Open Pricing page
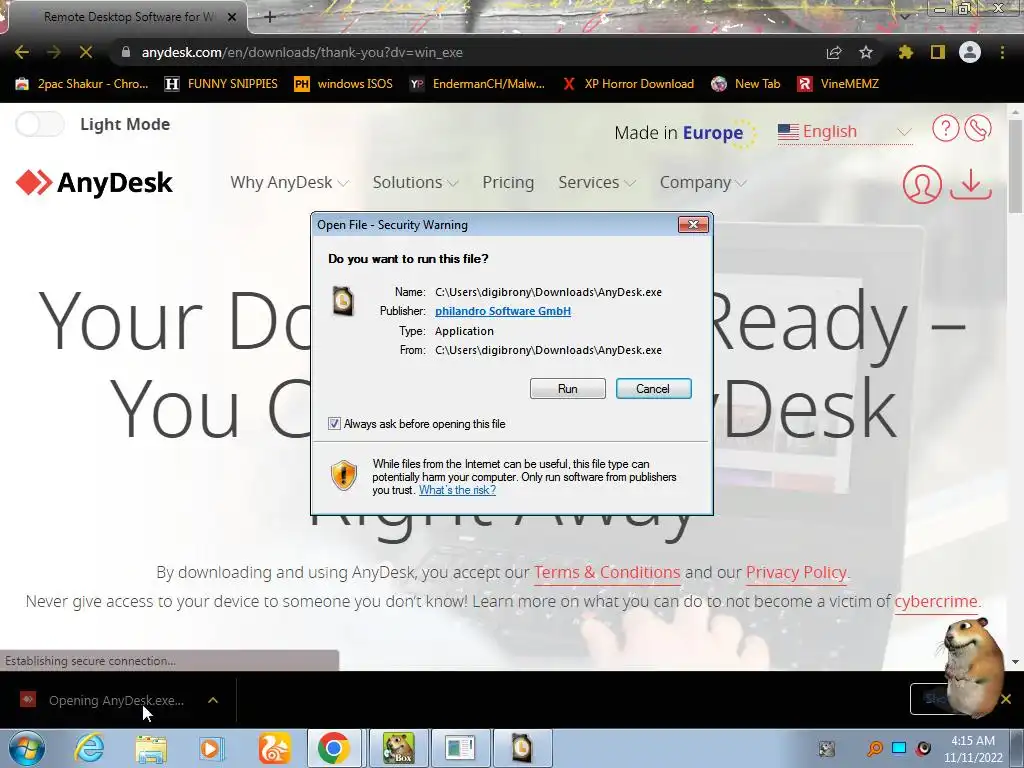Image resolution: width=1024 pixels, height=768 pixels. pos(508,183)
